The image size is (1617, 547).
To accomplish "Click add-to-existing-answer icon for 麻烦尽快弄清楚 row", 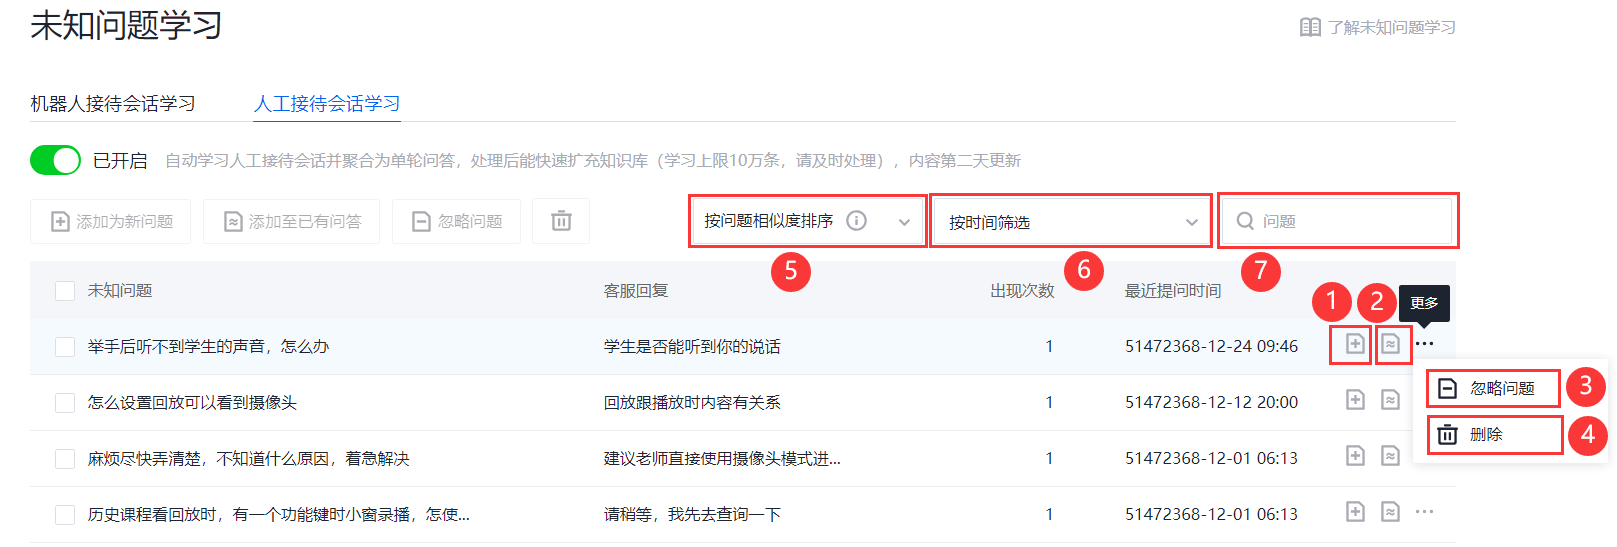I will click(x=1390, y=456).
